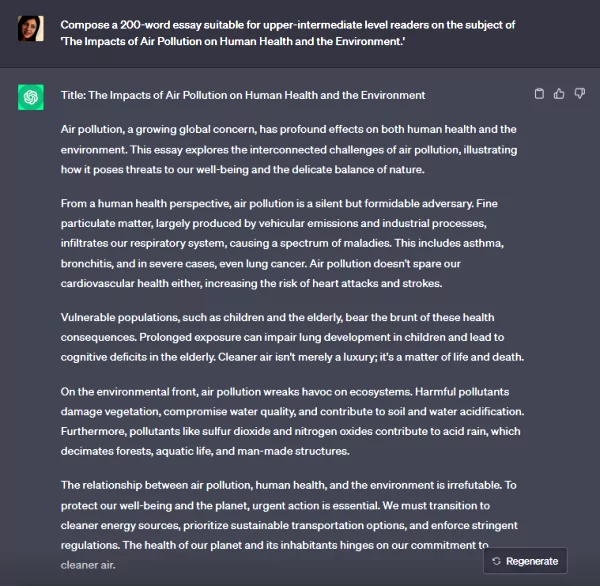
Task: Click the paragraph starting 'Vulnerable populations'
Action: pos(292,337)
